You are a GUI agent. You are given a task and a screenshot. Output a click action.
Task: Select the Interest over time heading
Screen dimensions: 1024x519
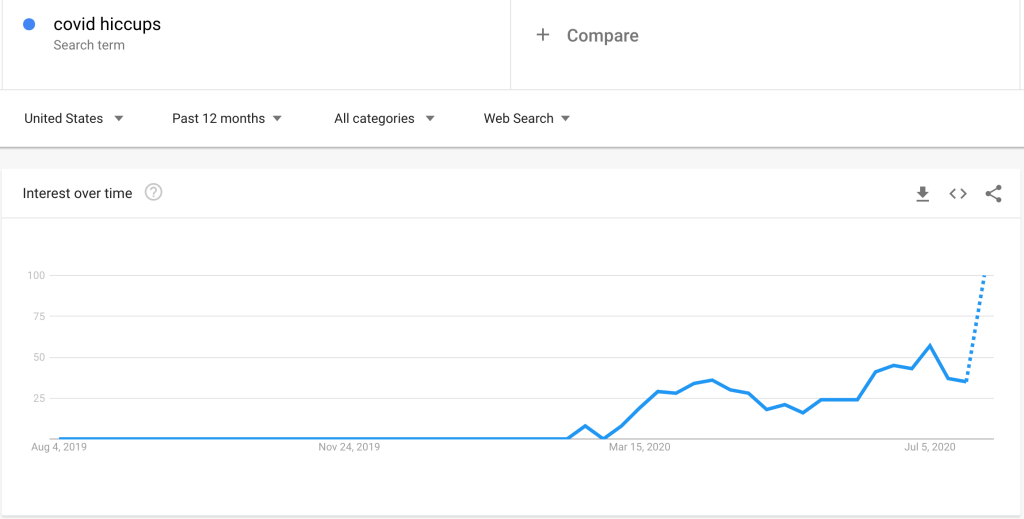77,194
